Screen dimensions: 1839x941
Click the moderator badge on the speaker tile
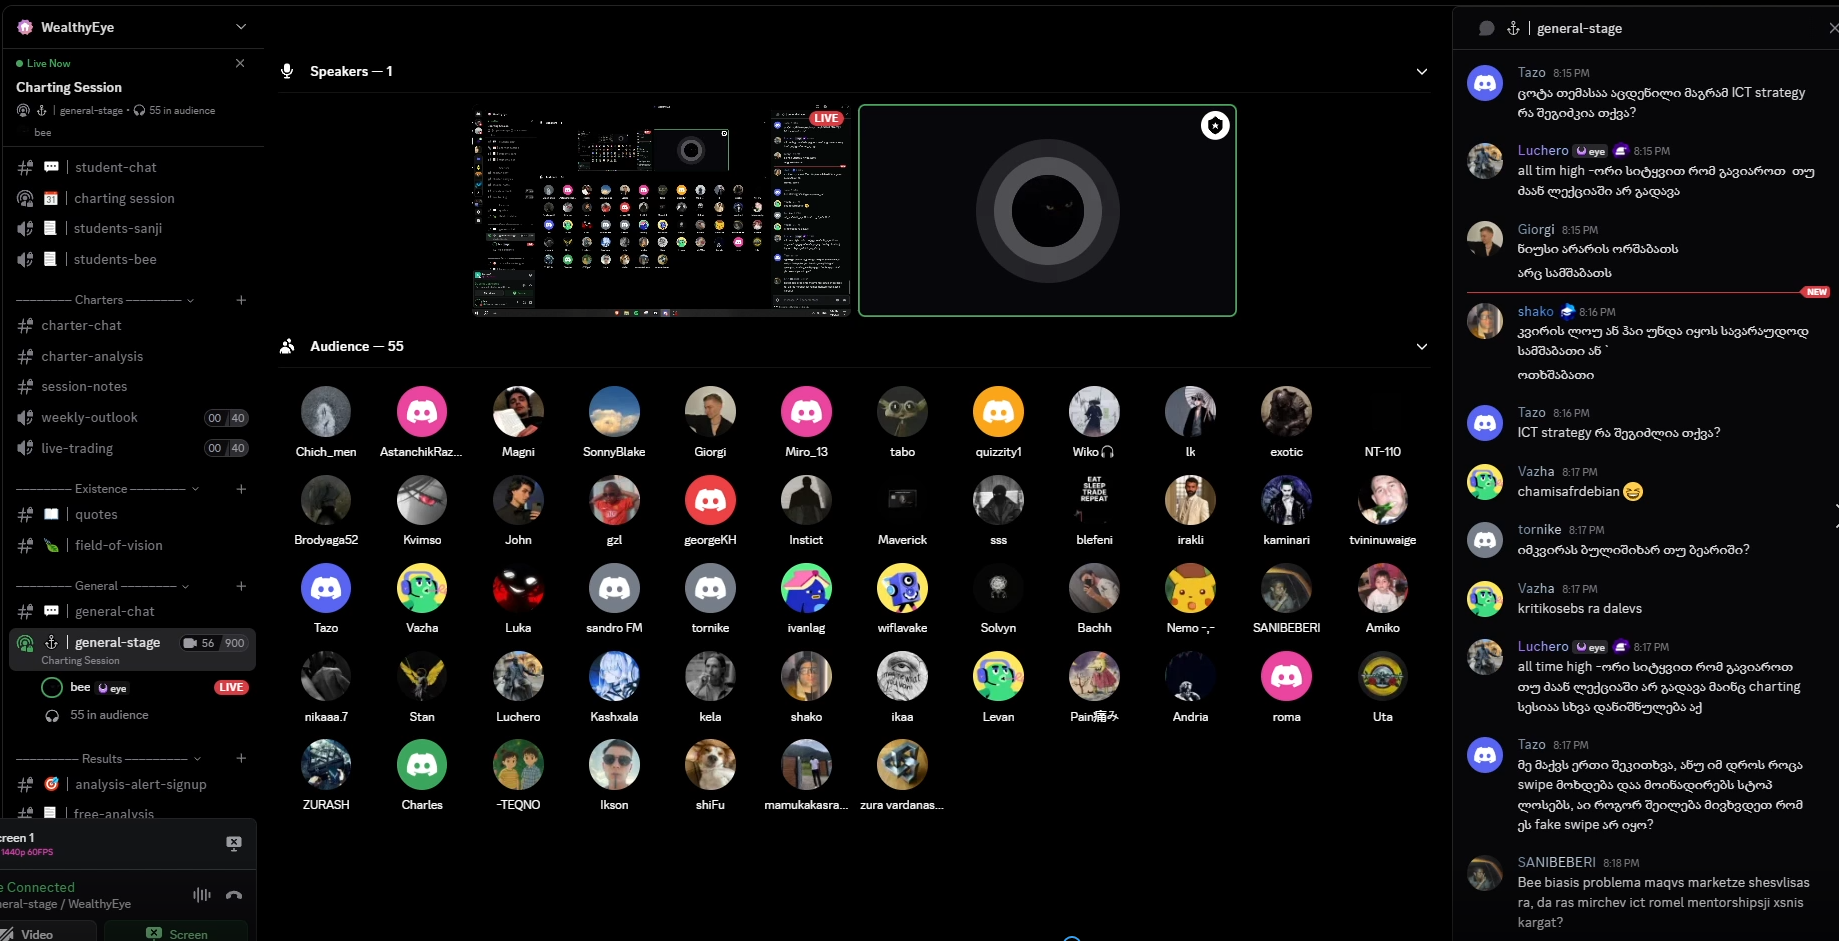[x=1214, y=126]
